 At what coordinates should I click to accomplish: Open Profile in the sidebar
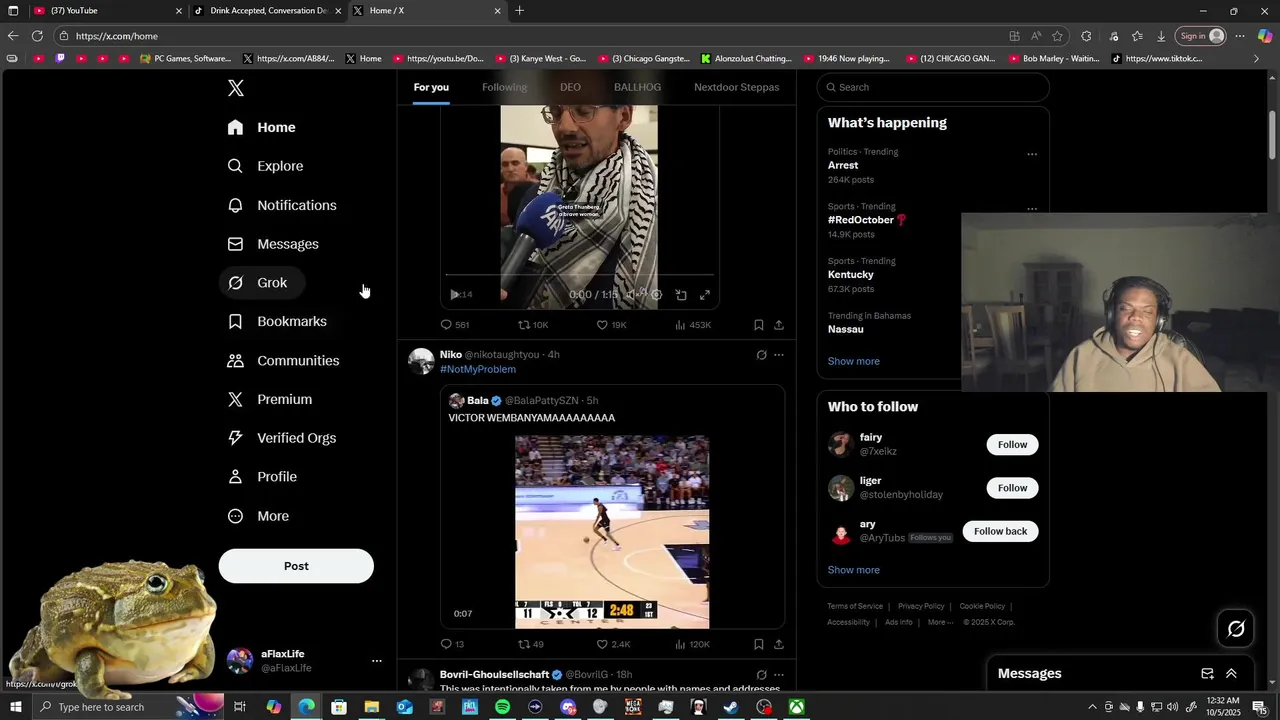[x=263, y=477]
